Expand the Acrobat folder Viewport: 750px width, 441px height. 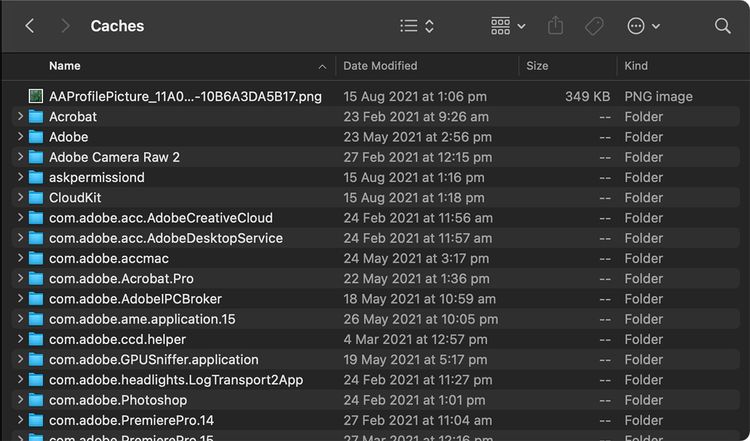coord(20,117)
